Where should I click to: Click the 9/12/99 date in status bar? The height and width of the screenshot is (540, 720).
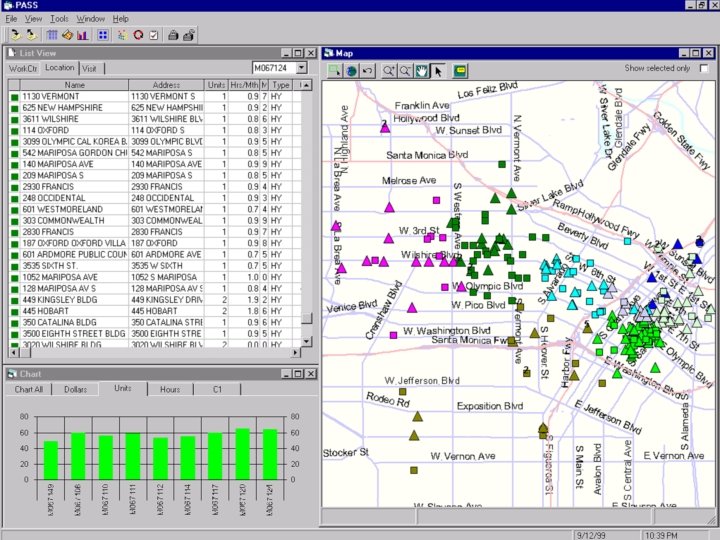click(x=591, y=535)
